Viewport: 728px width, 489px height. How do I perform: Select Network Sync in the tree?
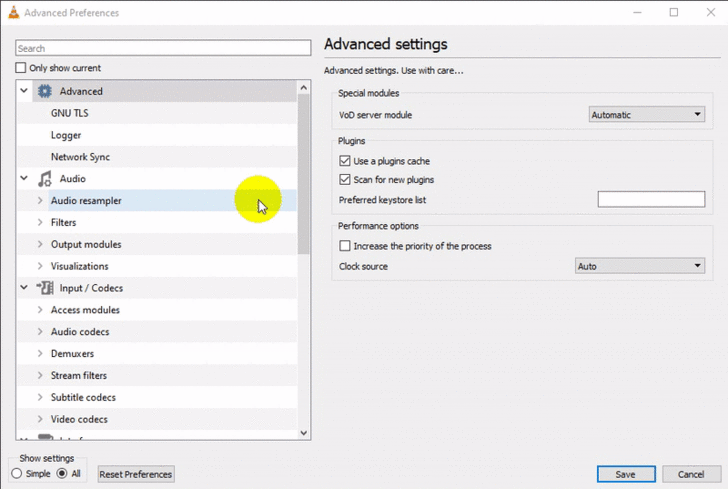(x=80, y=157)
